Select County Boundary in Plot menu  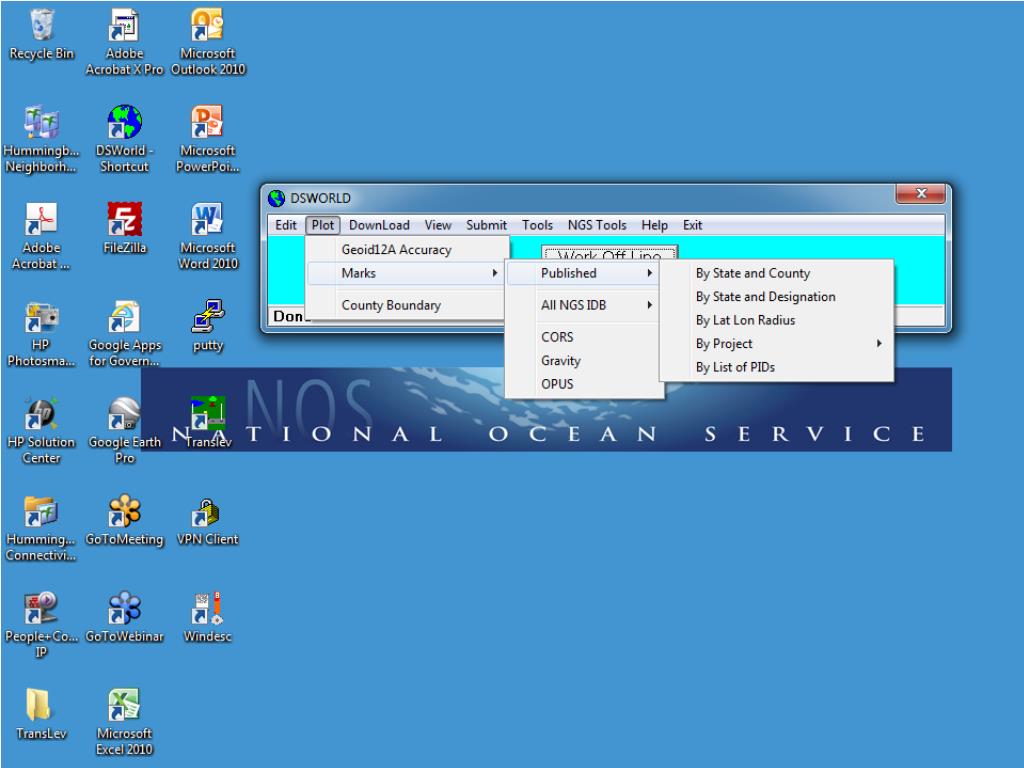click(x=408, y=305)
